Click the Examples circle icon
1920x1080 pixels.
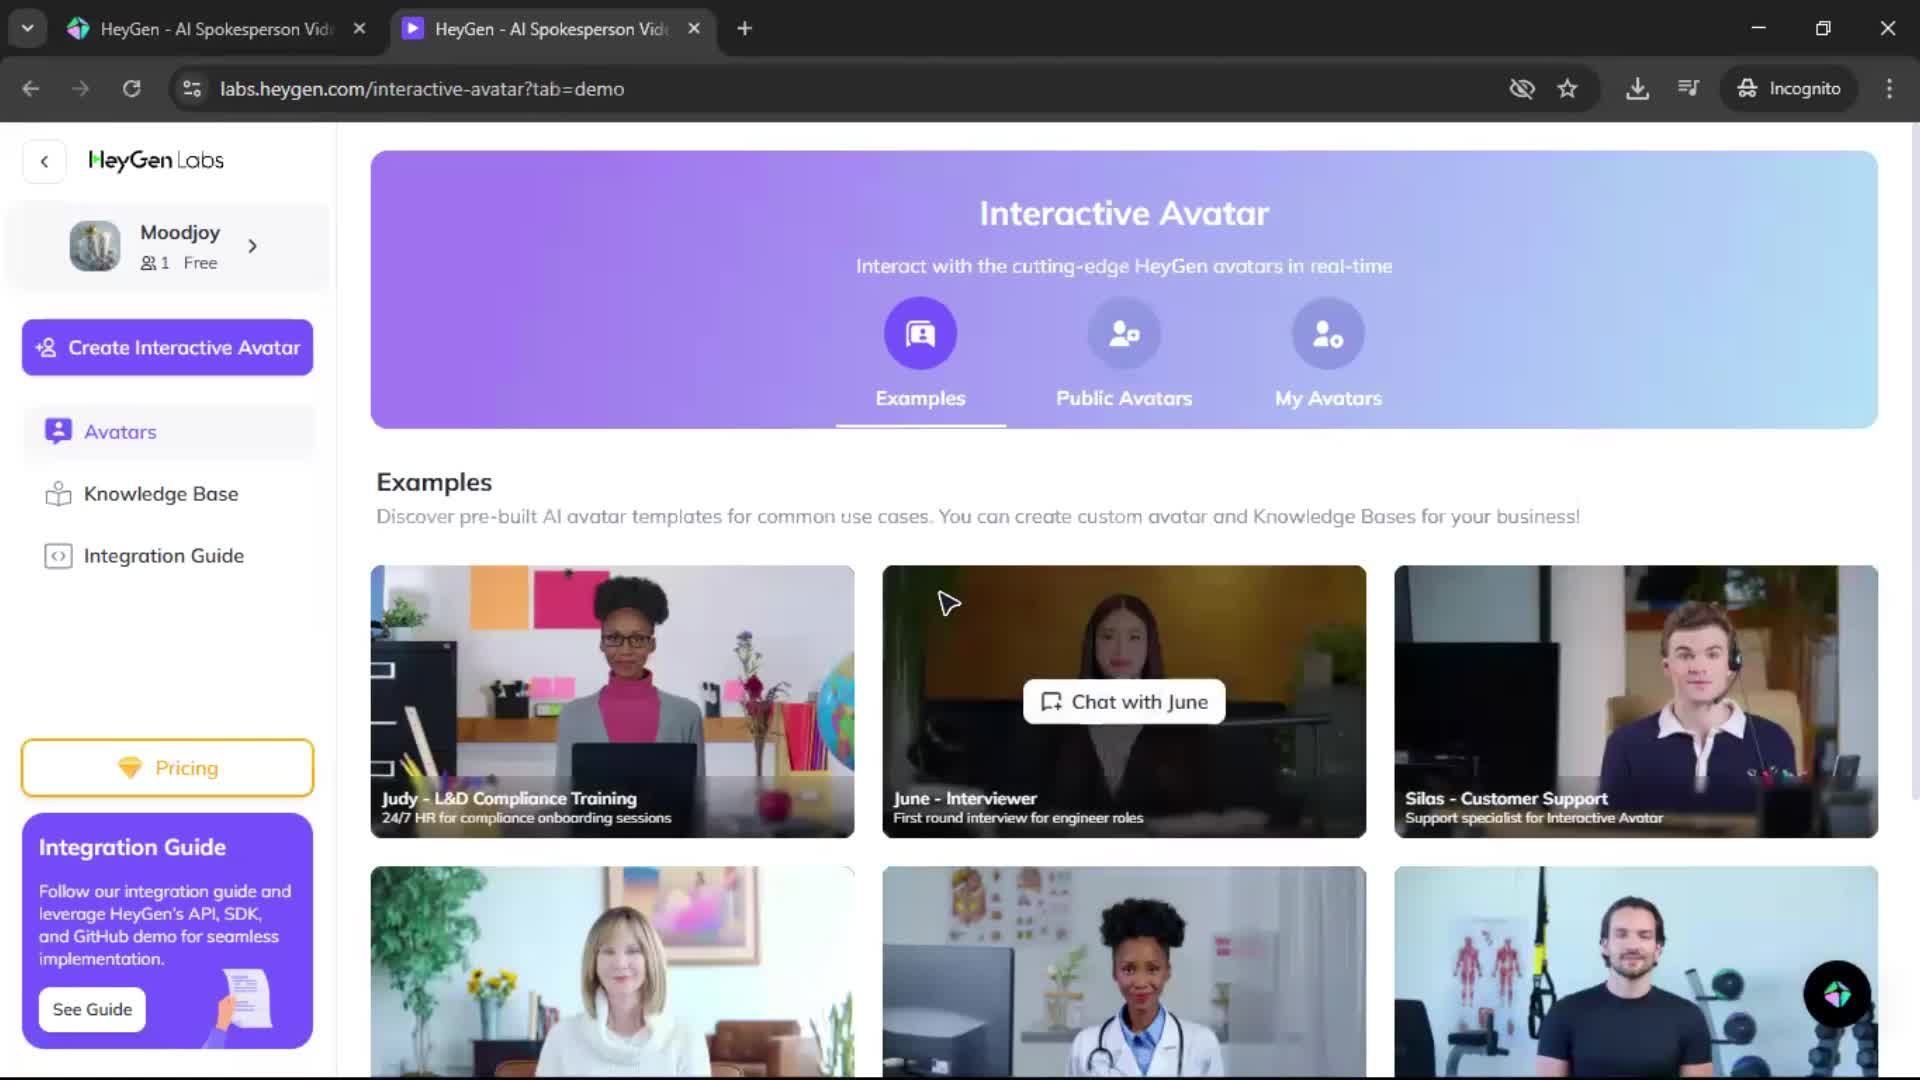click(920, 333)
